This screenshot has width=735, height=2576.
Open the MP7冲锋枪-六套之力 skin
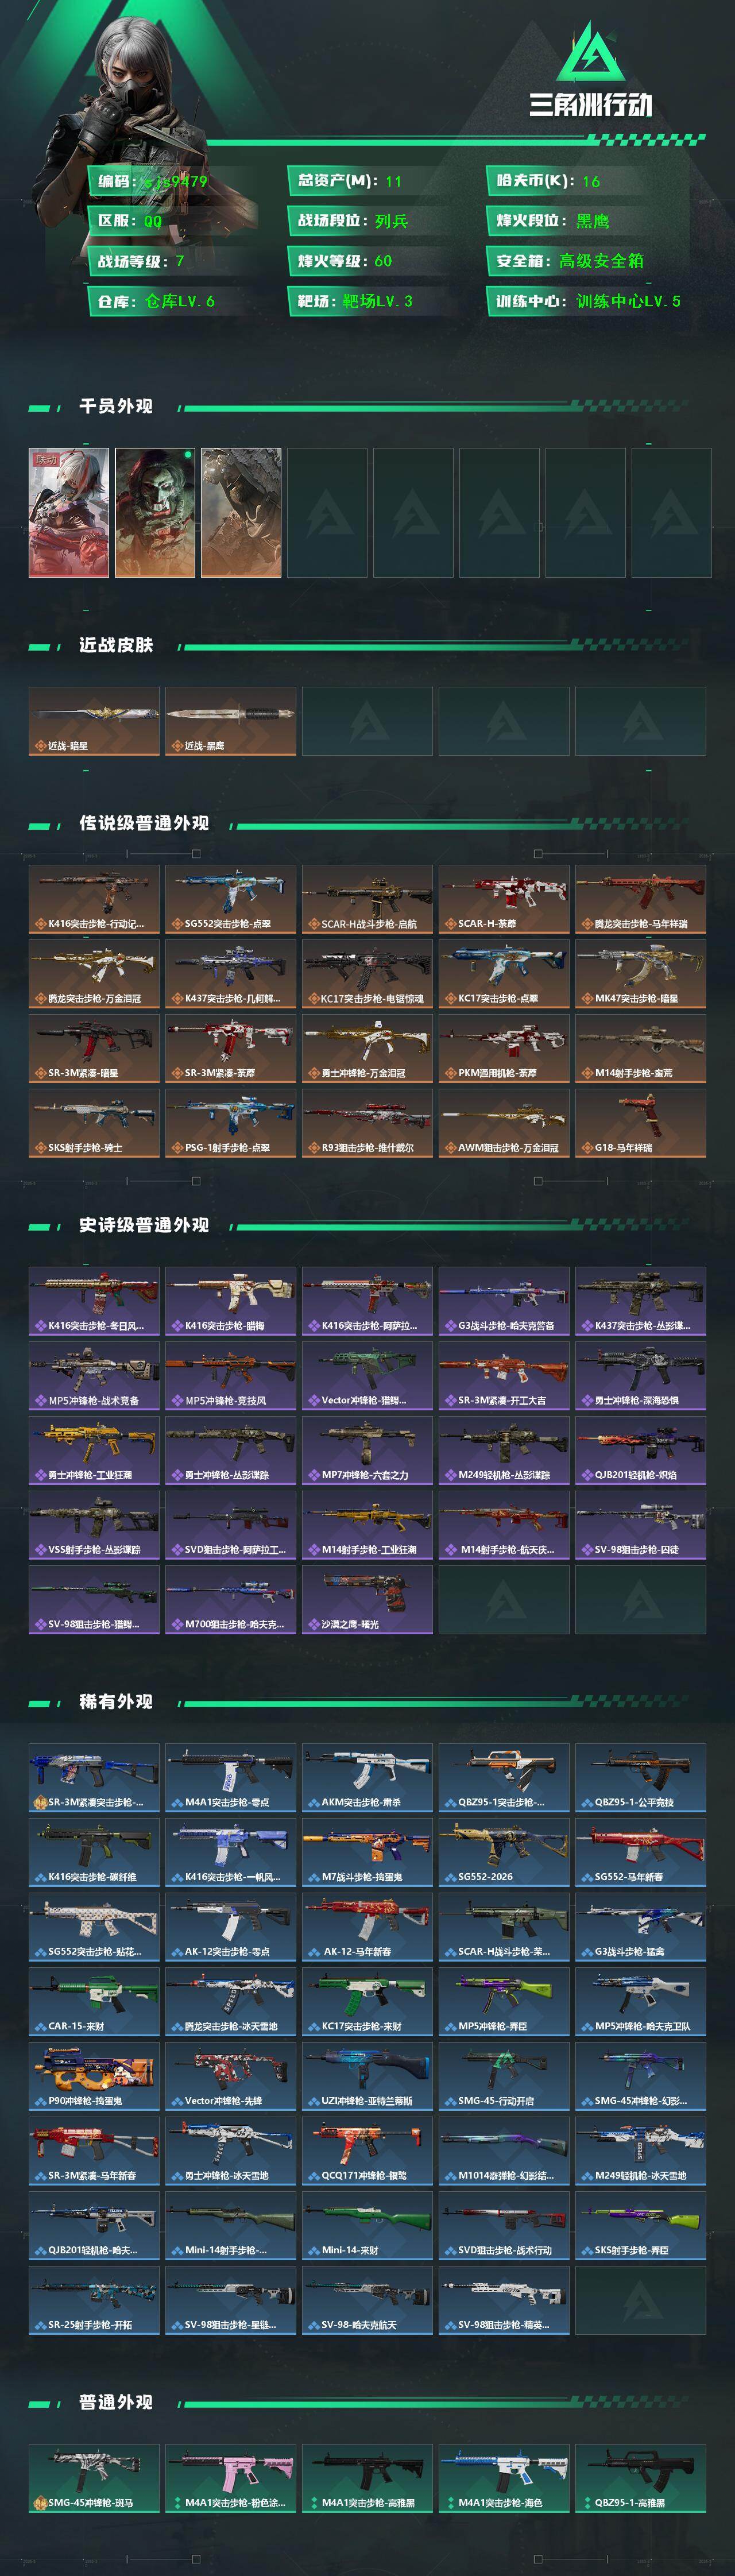coord(367,1450)
